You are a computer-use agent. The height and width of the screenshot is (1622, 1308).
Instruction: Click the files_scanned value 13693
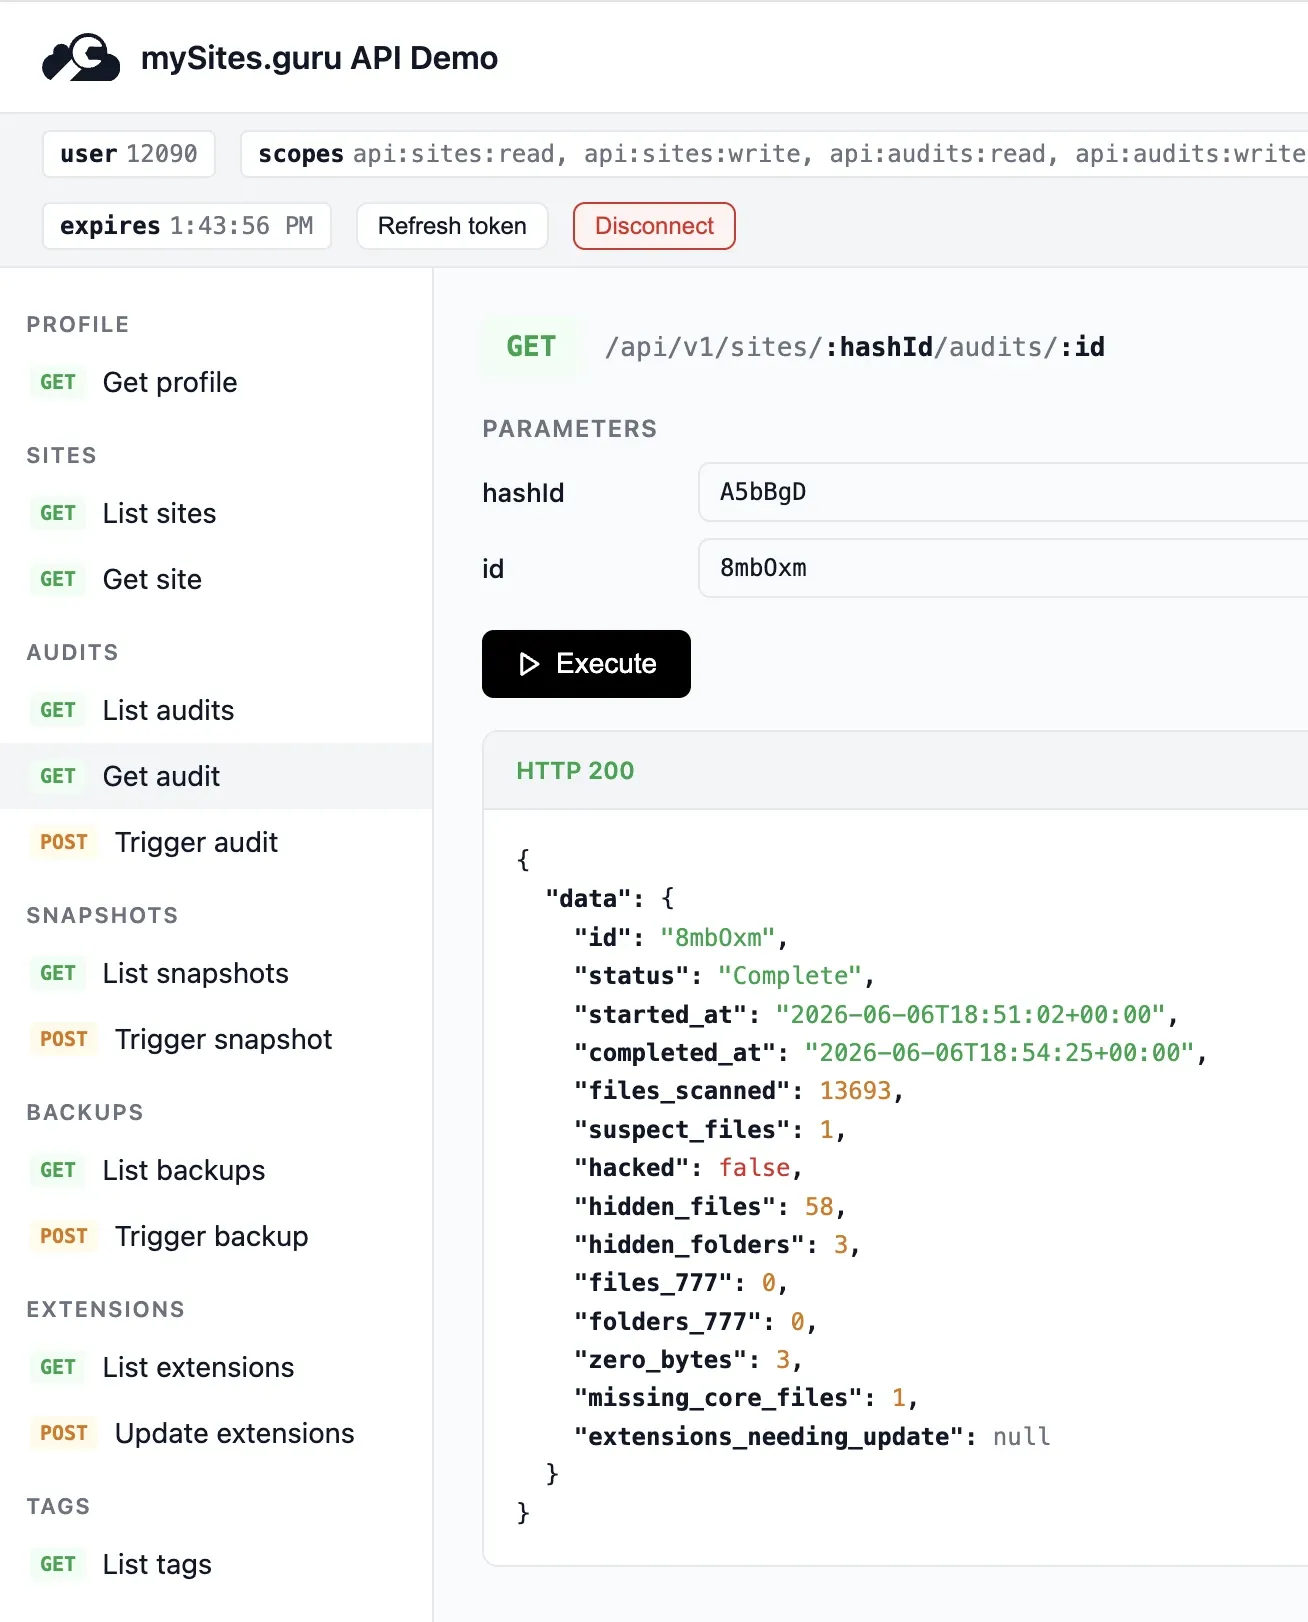tap(855, 1091)
